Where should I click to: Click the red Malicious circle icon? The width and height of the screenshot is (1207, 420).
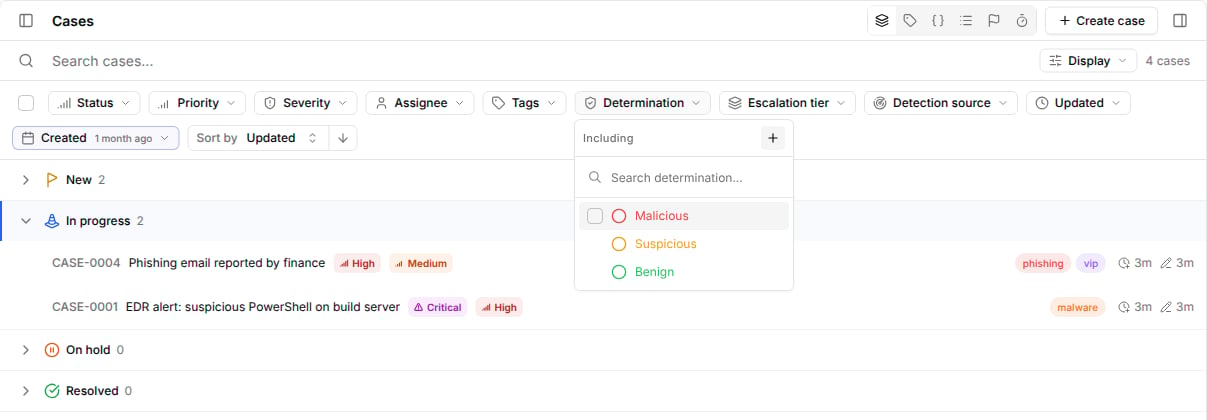(x=618, y=216)
